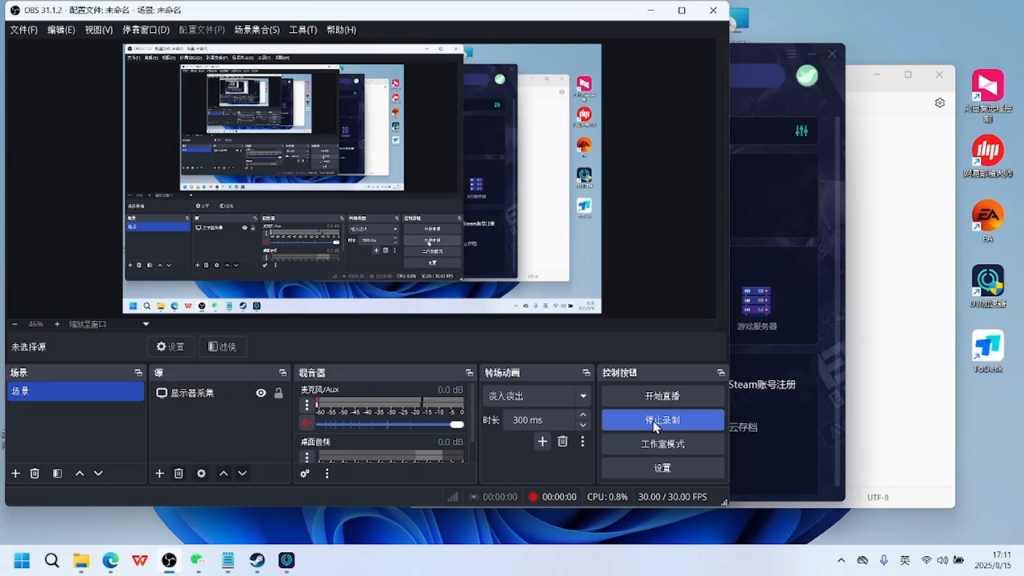
Task: Open 麦克风/Aux channel three-dot options
Action: [307, 405]
